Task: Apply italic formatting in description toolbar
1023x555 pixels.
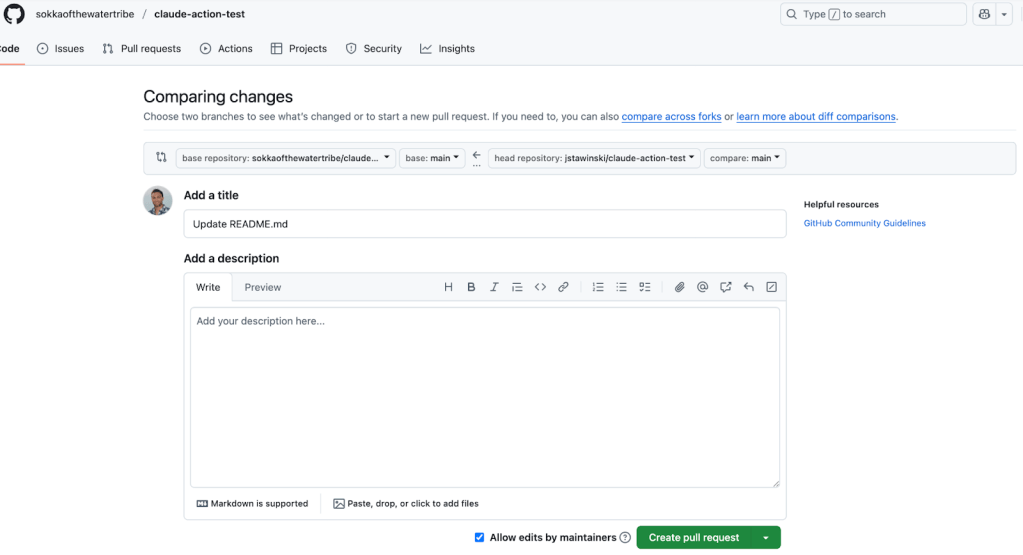Action: [494, 287]
